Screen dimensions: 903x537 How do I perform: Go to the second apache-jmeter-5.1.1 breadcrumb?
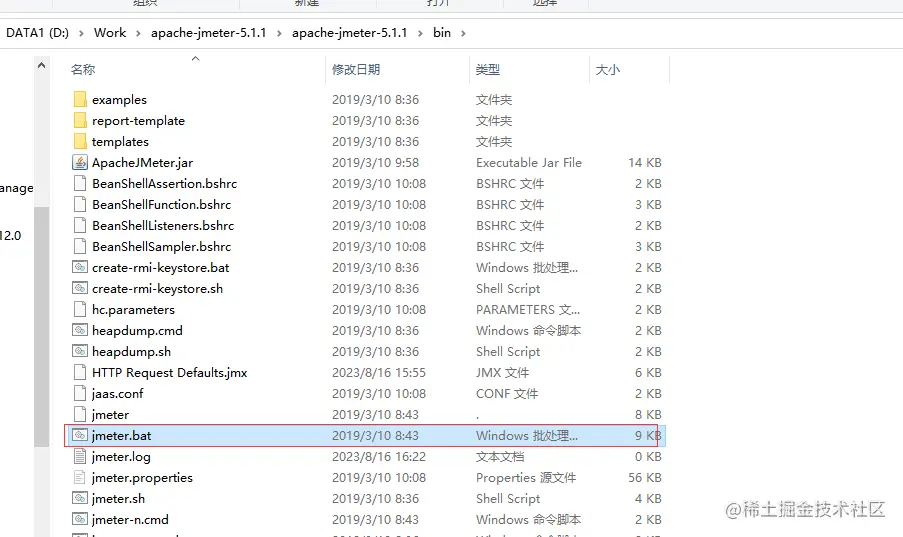tap(350, 33)
